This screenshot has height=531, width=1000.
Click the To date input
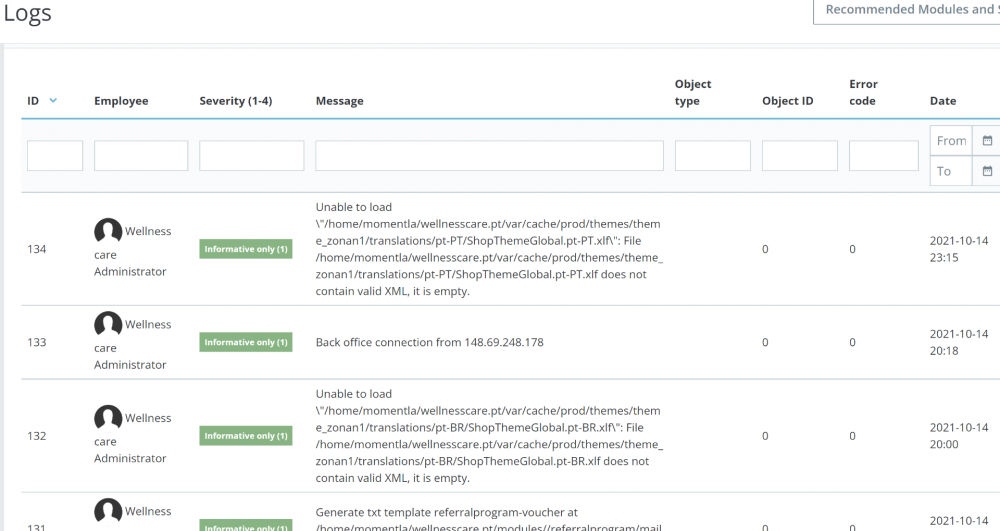pyautogui.click(x=952, y=171)
